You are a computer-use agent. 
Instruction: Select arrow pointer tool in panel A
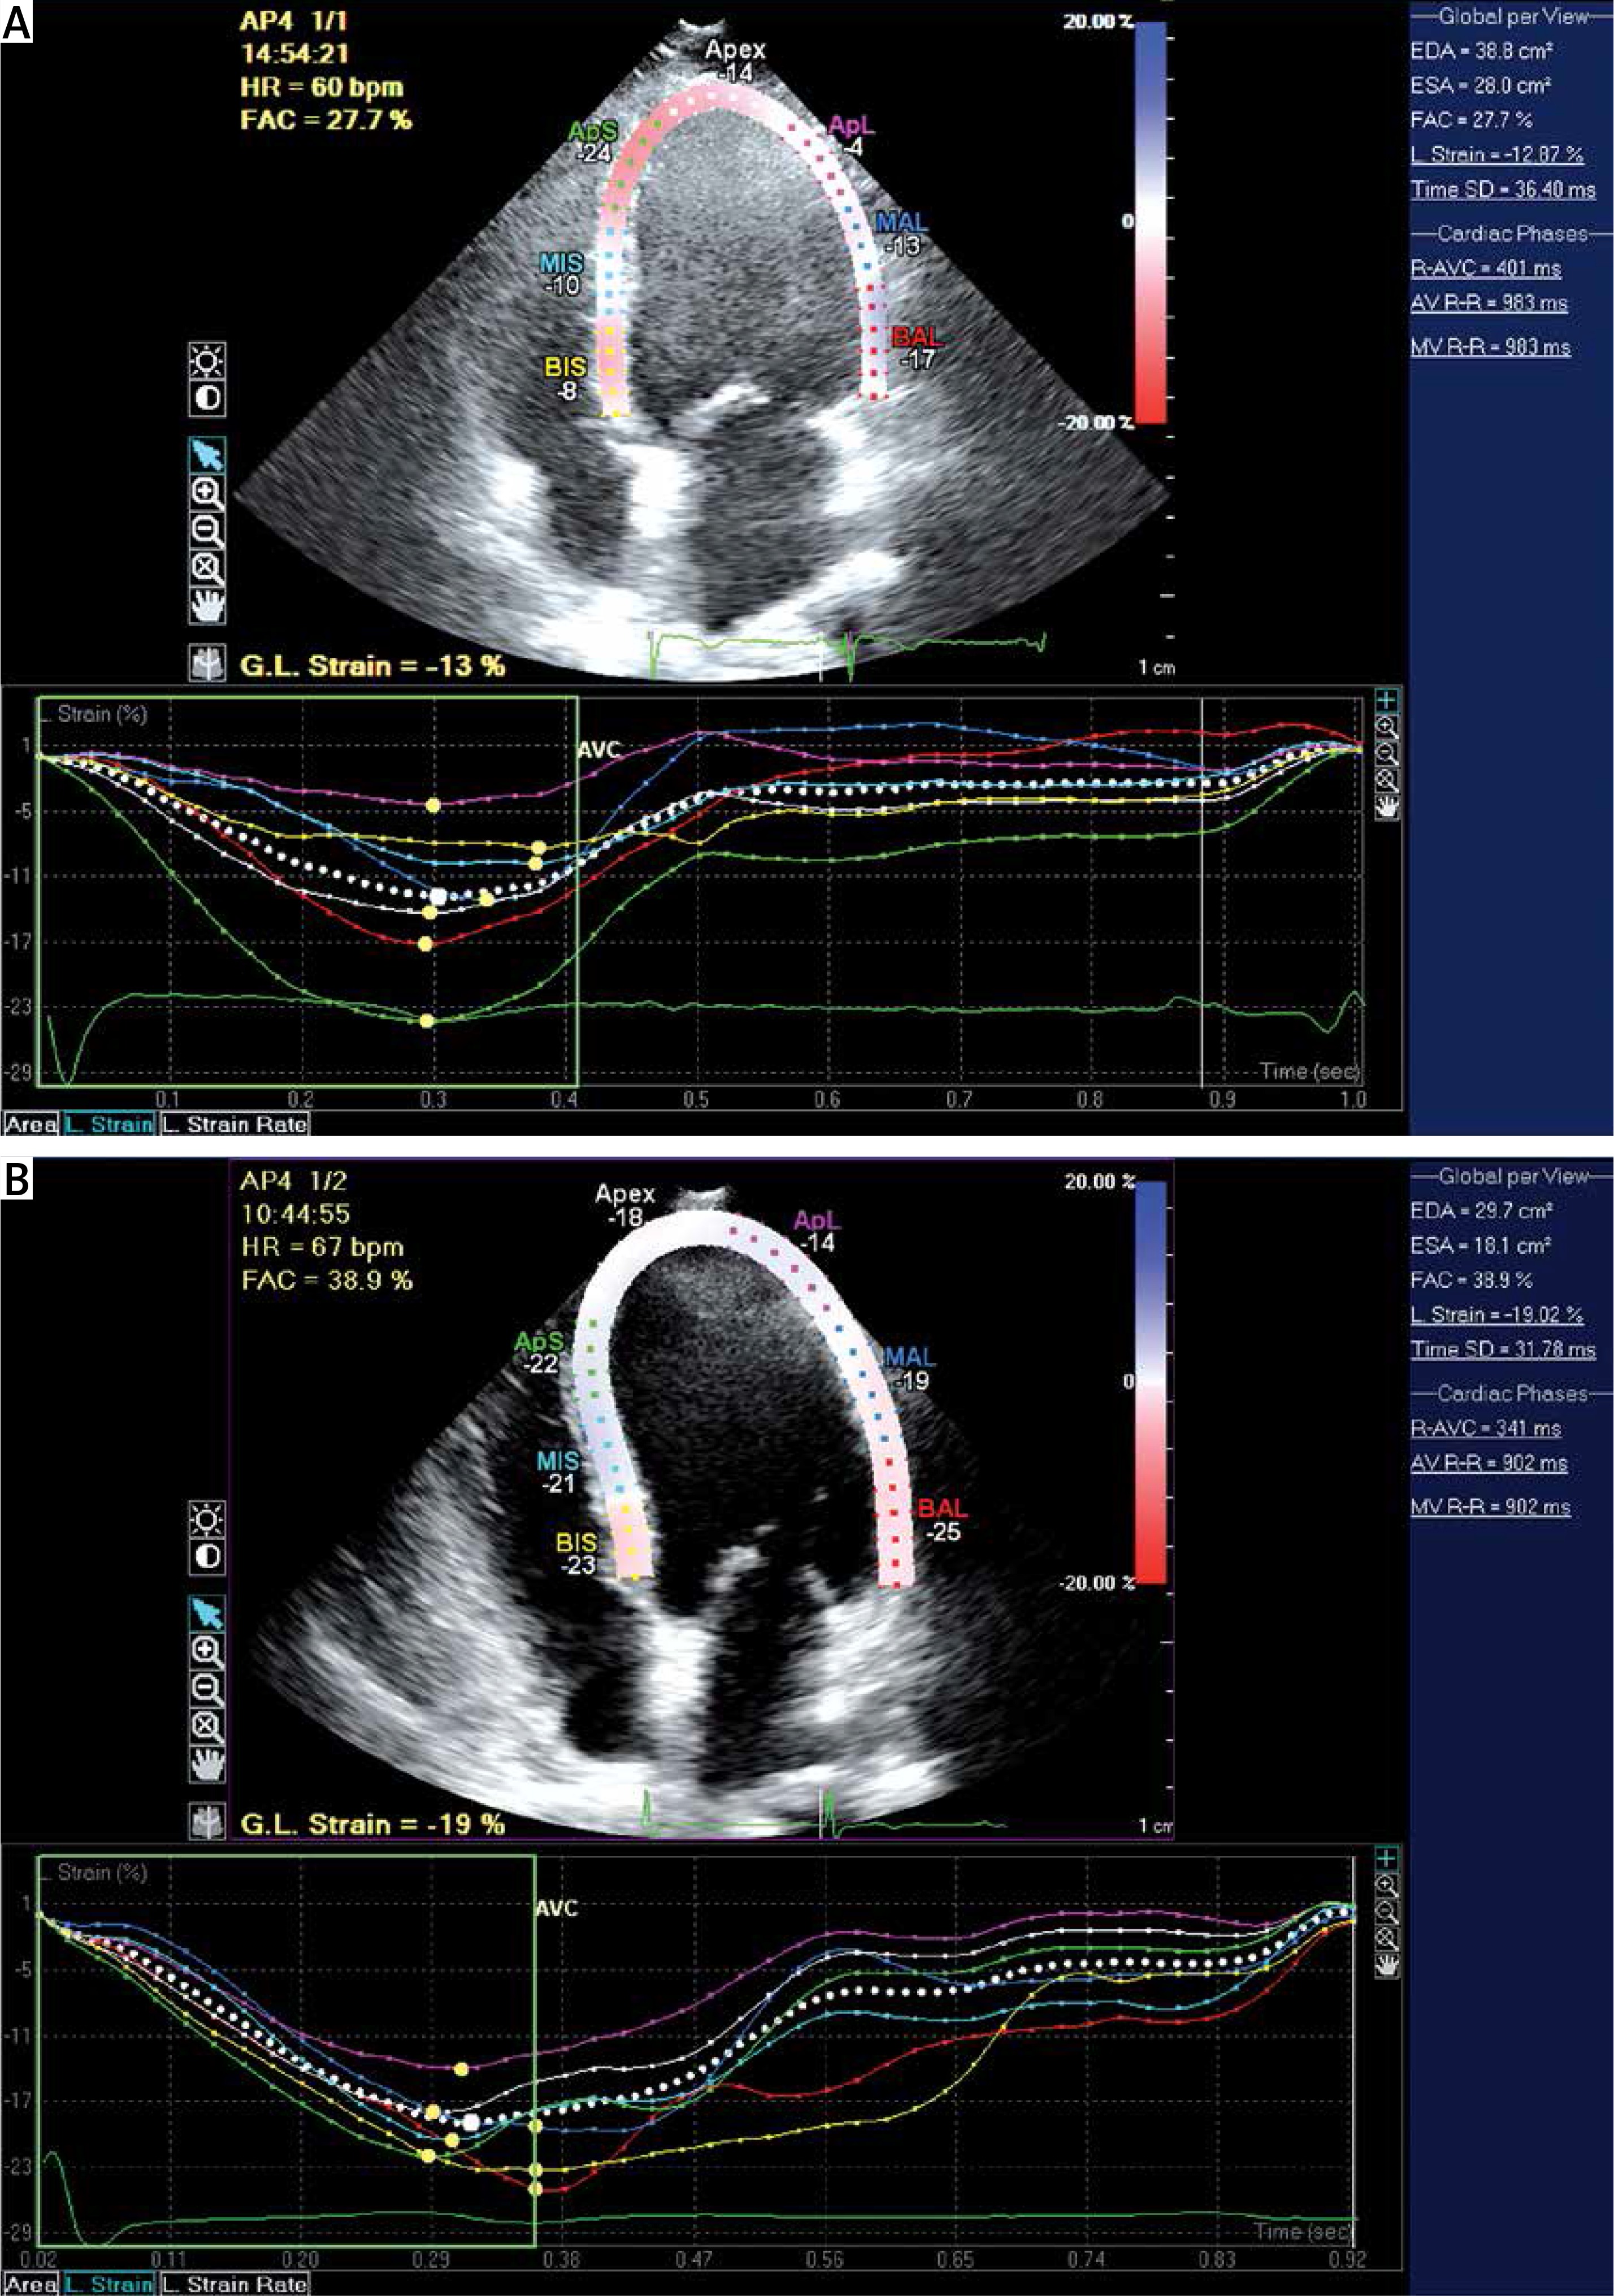(x=207, y=456)
